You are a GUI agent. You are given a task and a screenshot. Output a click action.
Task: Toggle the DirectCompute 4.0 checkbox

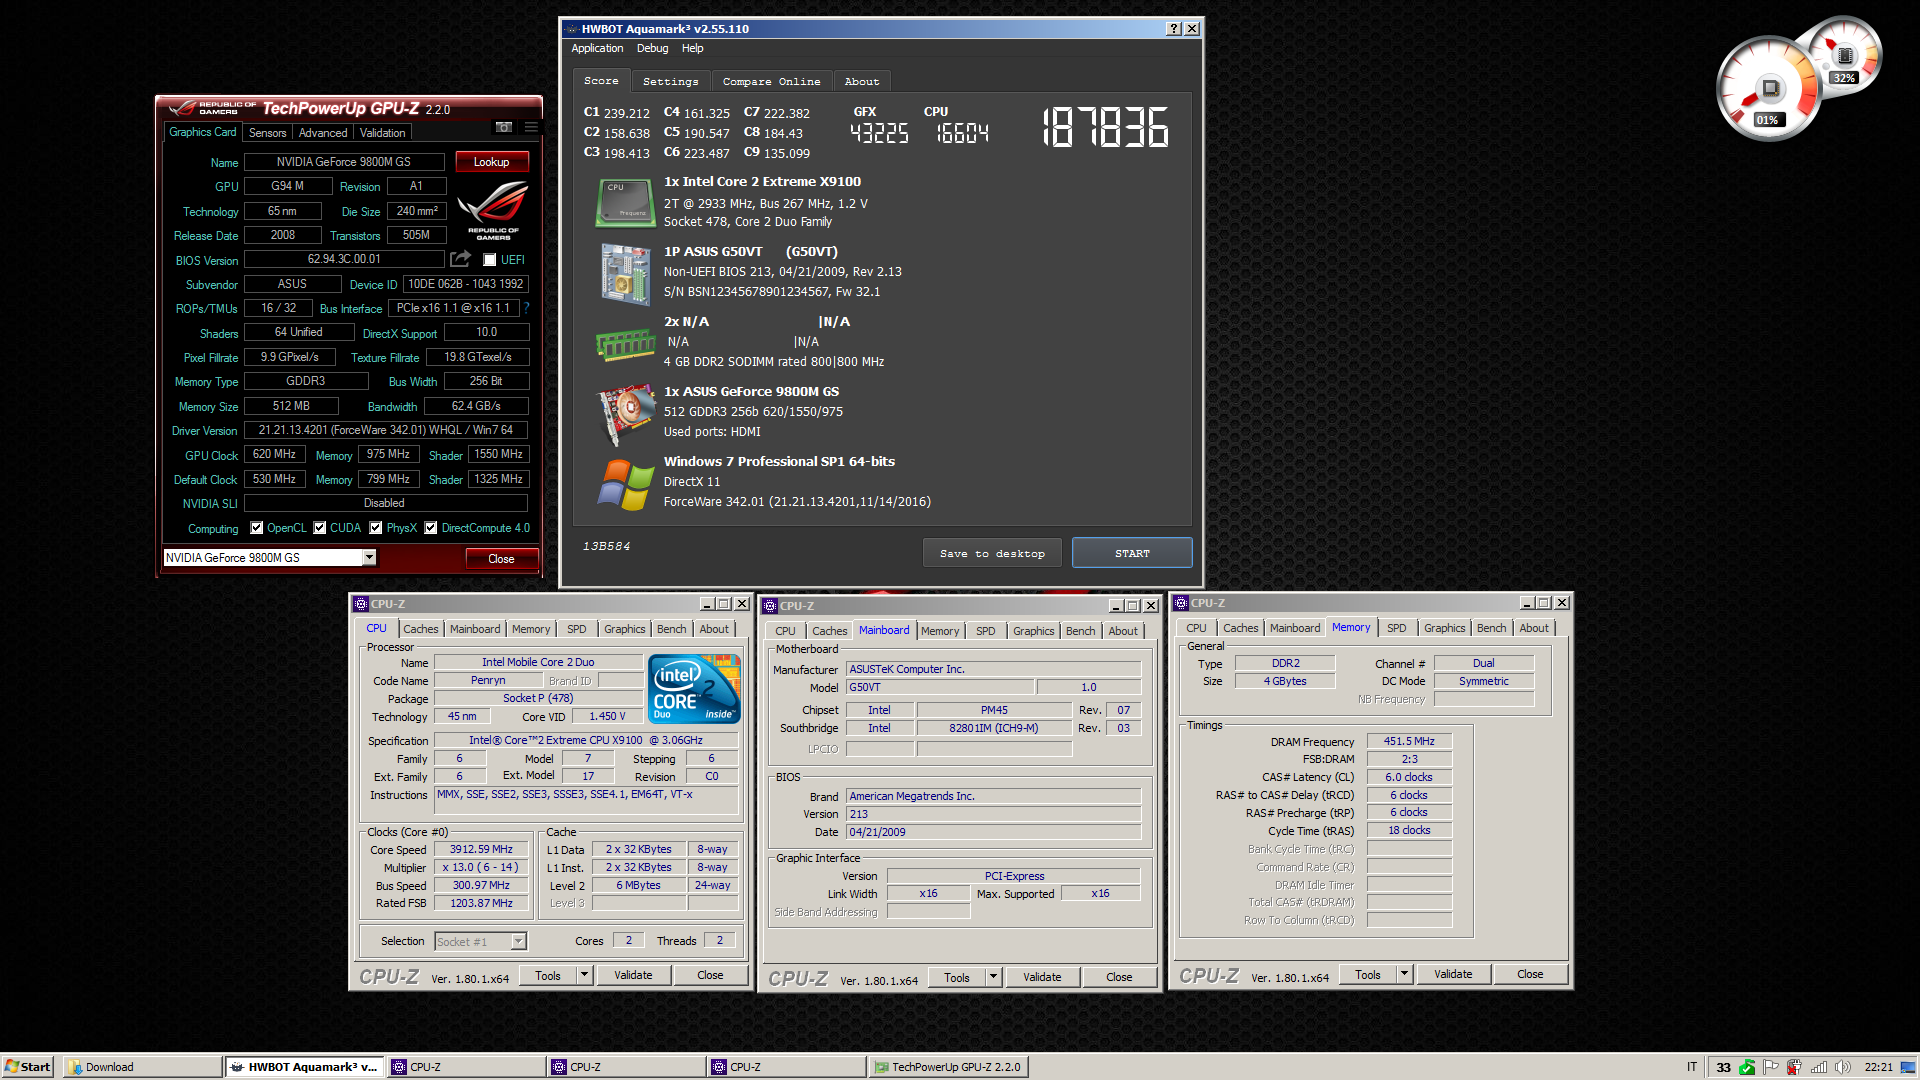431,528
